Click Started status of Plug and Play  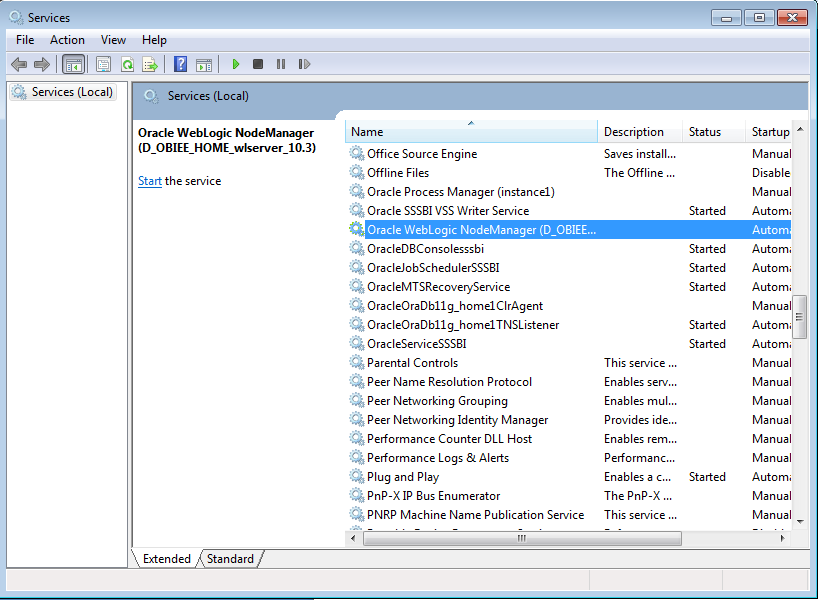[x=707, y=476]
